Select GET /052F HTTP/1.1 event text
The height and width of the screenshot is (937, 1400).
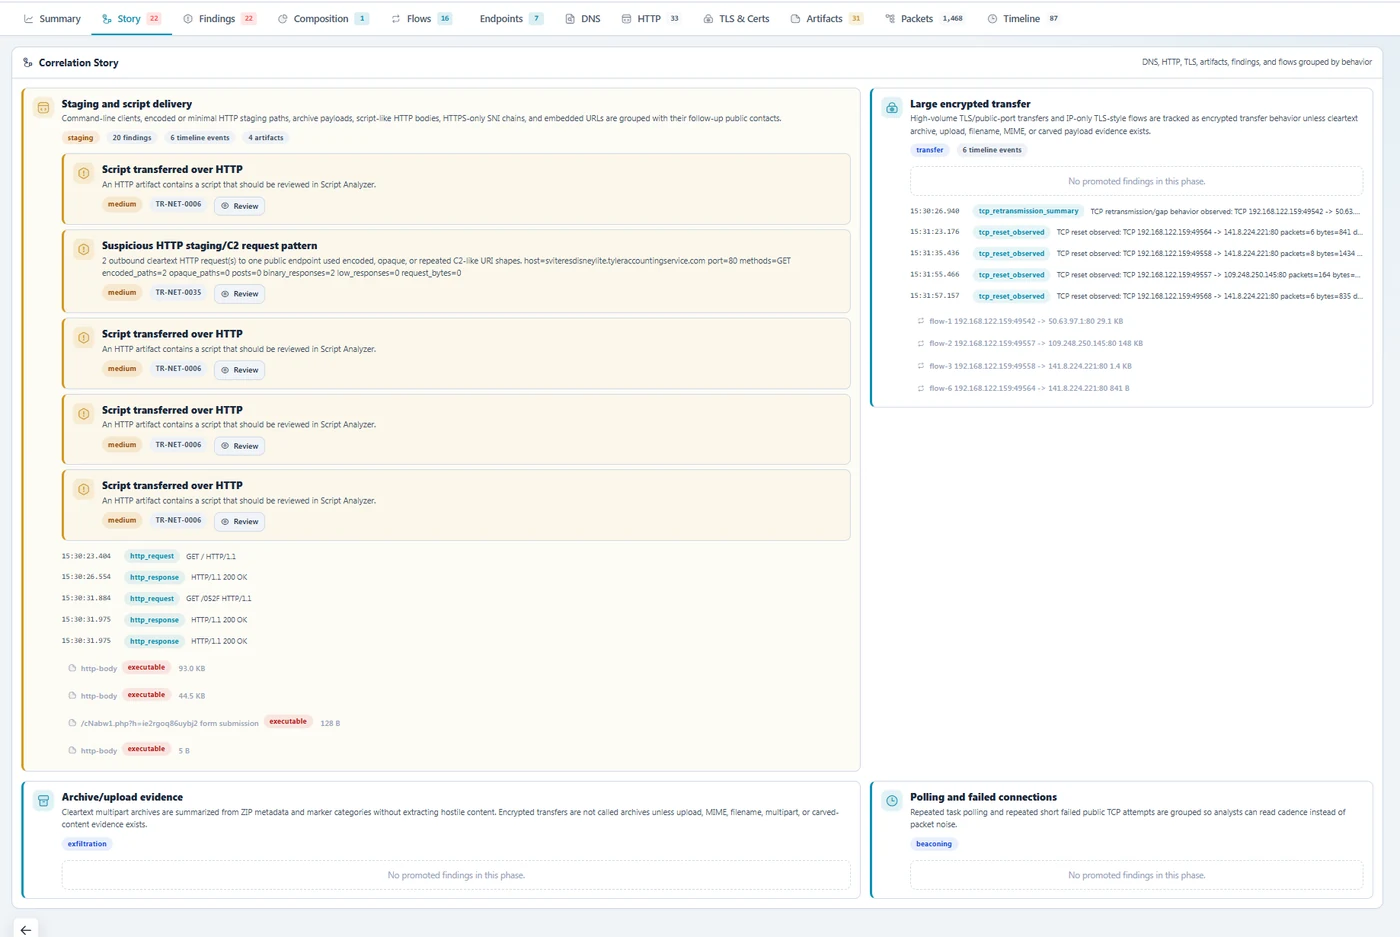[x=219, y=598]
